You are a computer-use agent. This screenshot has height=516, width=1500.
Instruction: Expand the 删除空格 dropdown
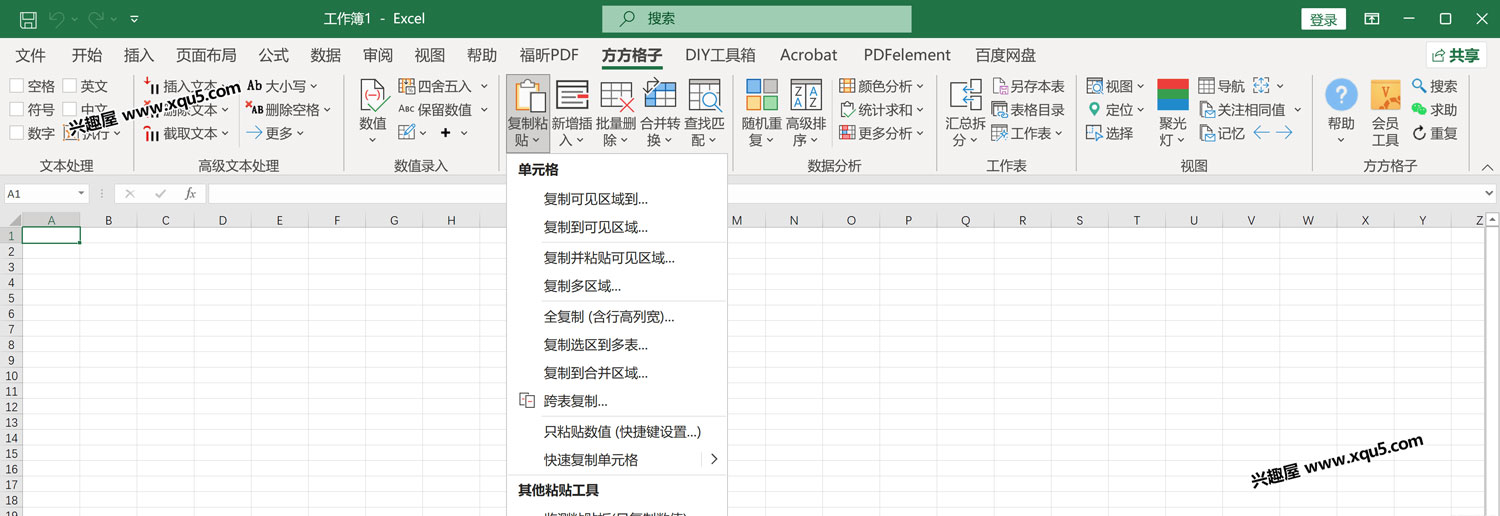click(x=327, y=109)
